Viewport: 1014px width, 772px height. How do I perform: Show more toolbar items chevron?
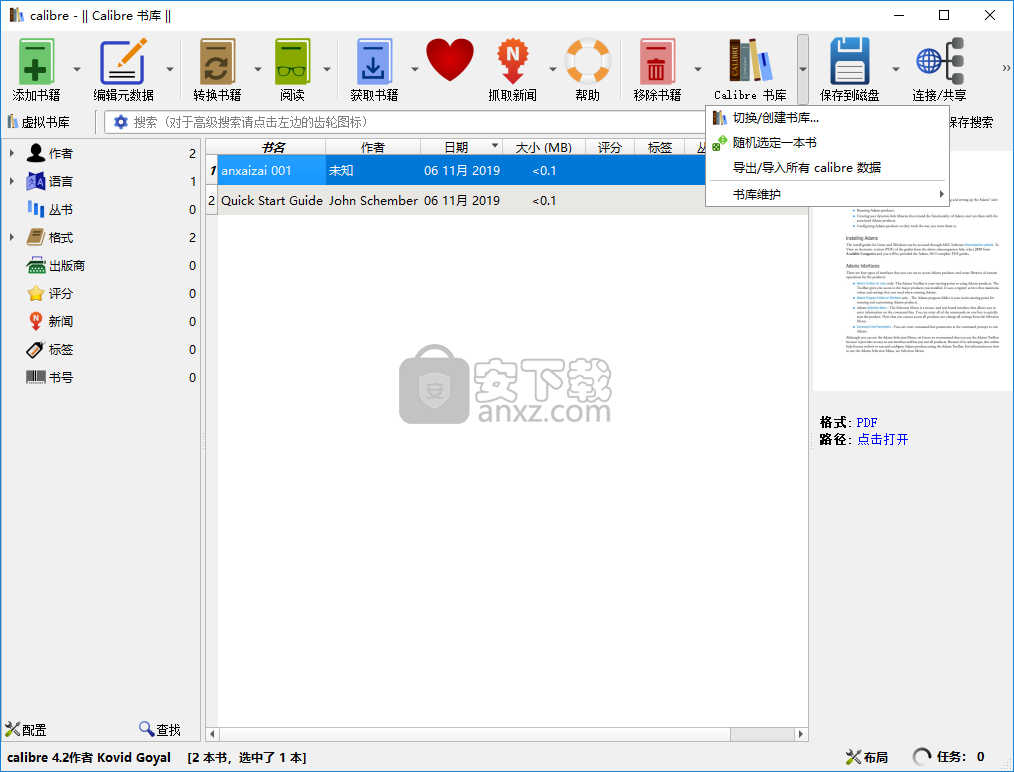pos(1006,68)
